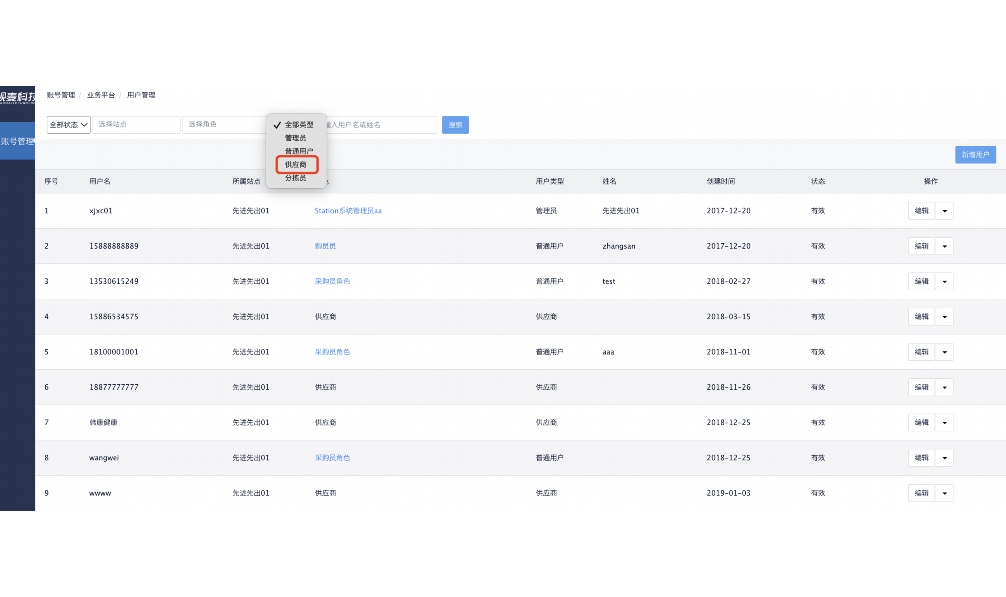Pick 普通用户 in the type dropdown list

tap(298, 151)
